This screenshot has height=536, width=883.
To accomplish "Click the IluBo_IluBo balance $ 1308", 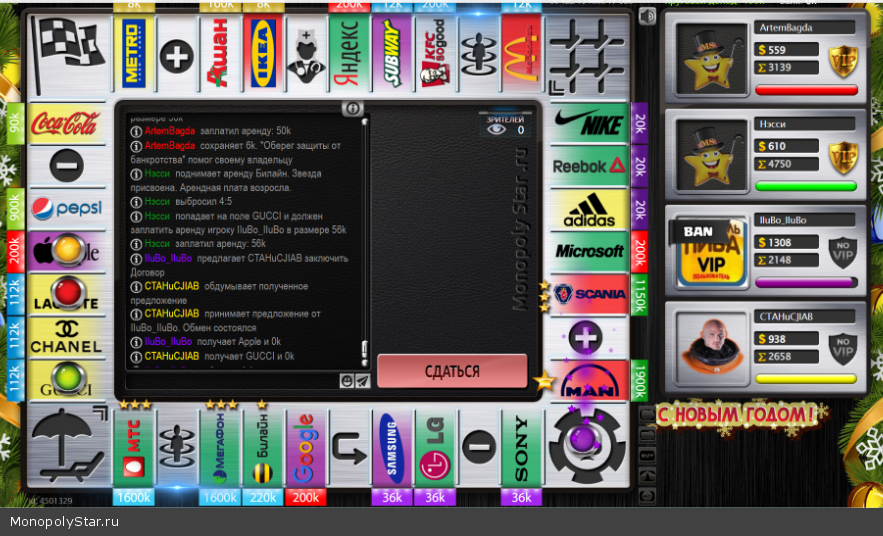I will coord(787,242).
